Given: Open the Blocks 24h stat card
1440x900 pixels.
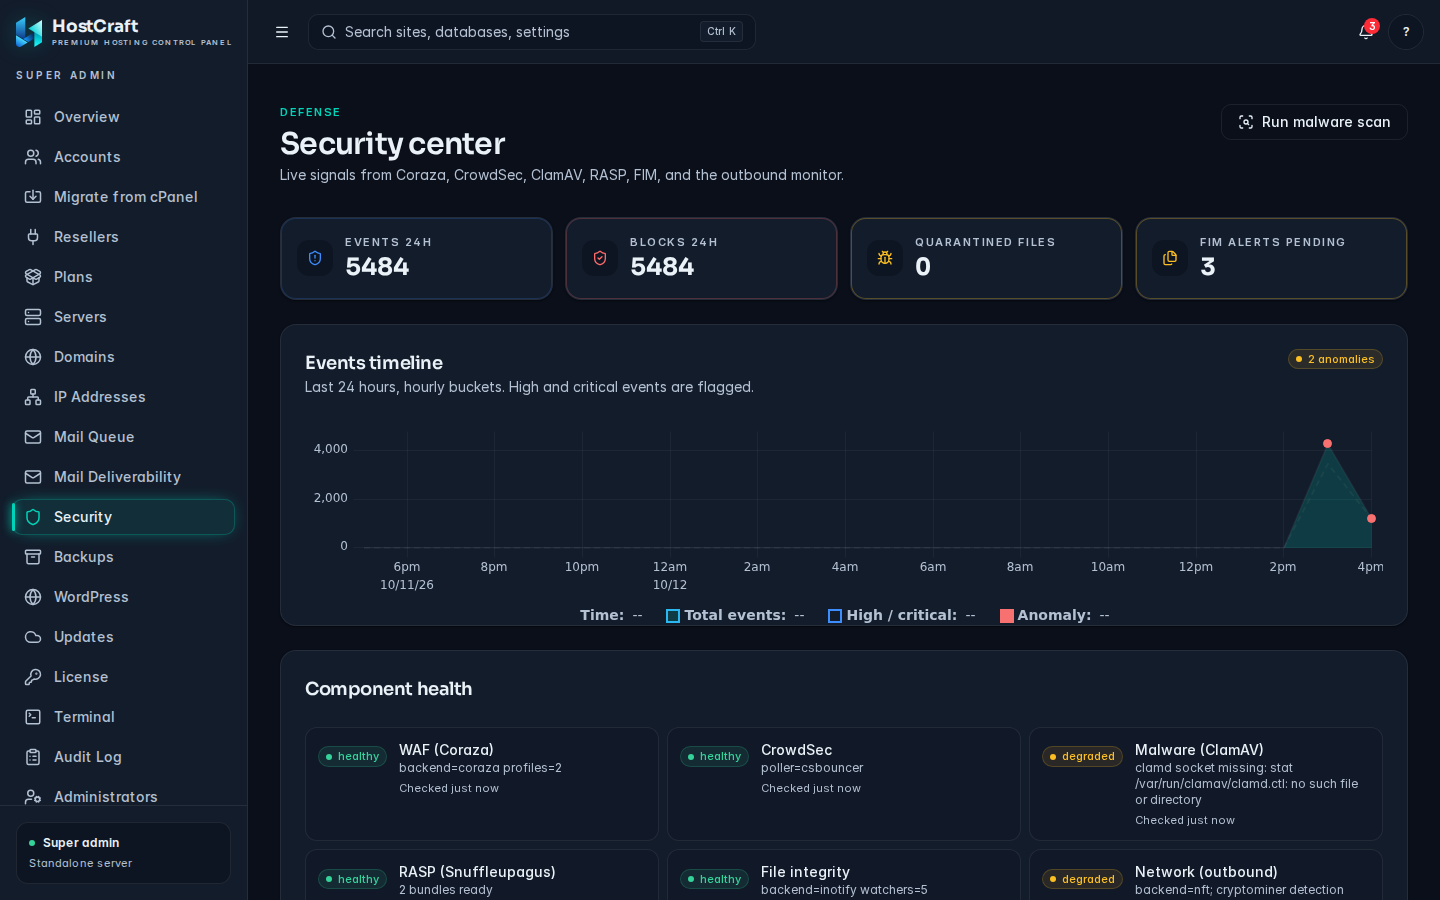Looking at the screenshot, I should click(701, 258).
